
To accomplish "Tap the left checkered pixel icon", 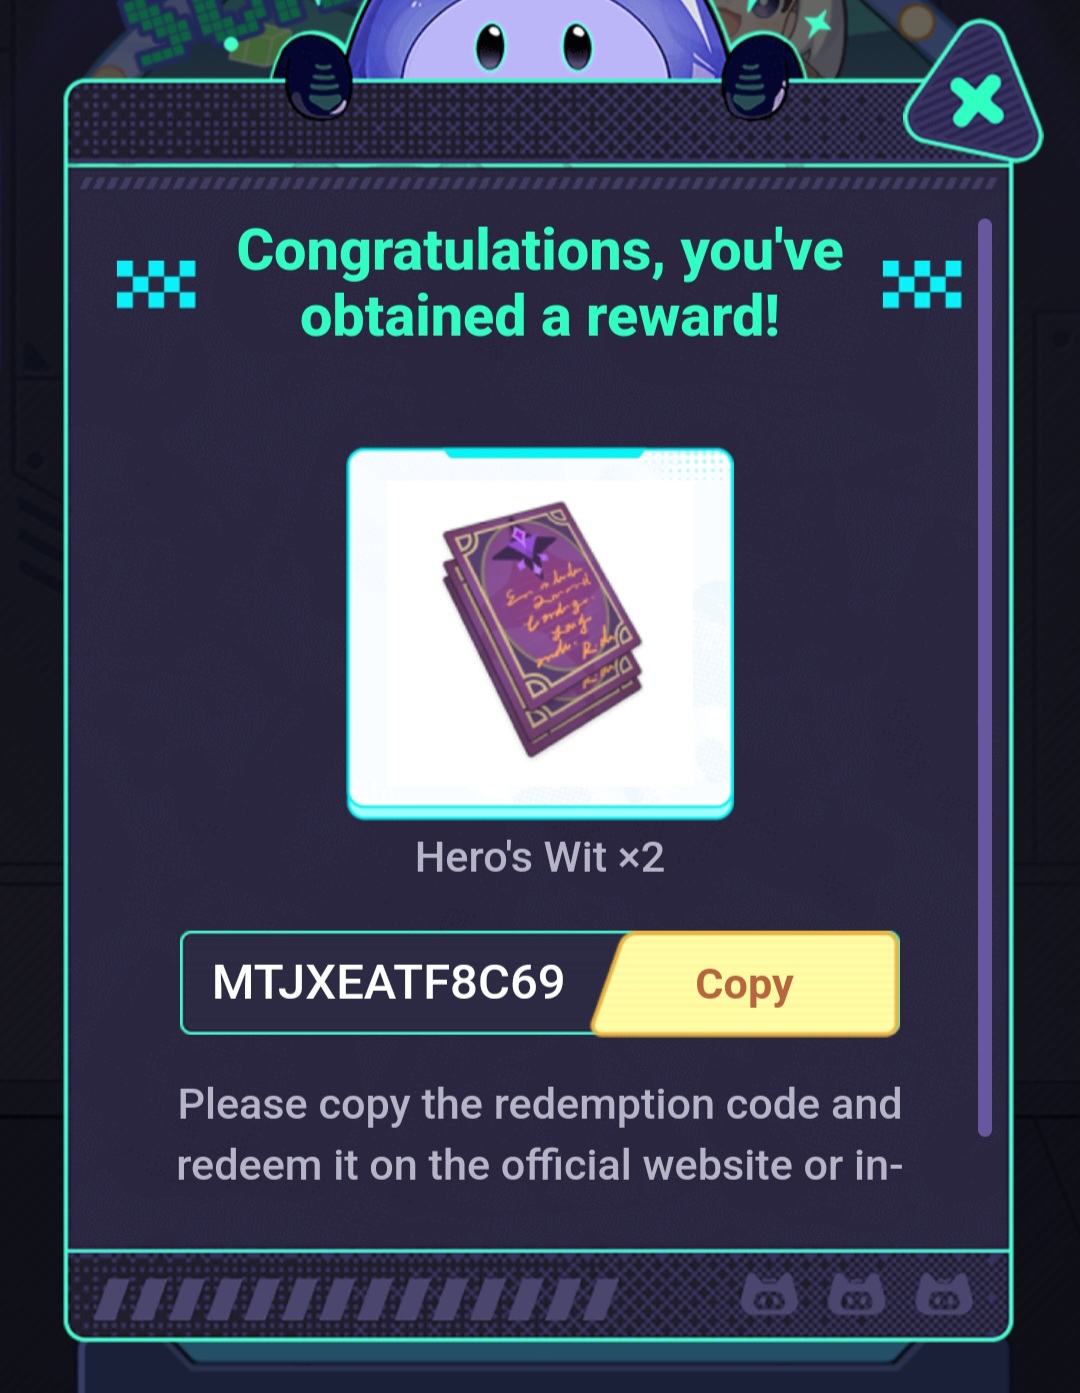I will point(156,284).
